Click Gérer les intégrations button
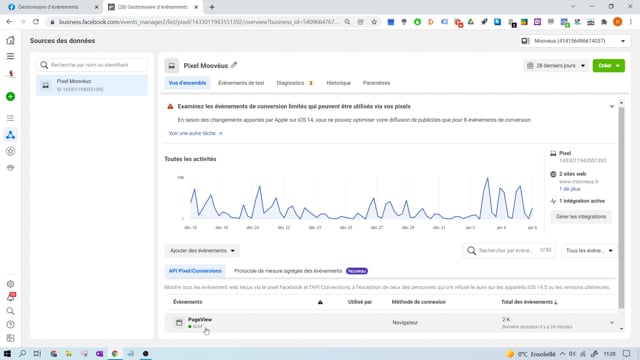 pyautogui.click(x=581, y=217)
